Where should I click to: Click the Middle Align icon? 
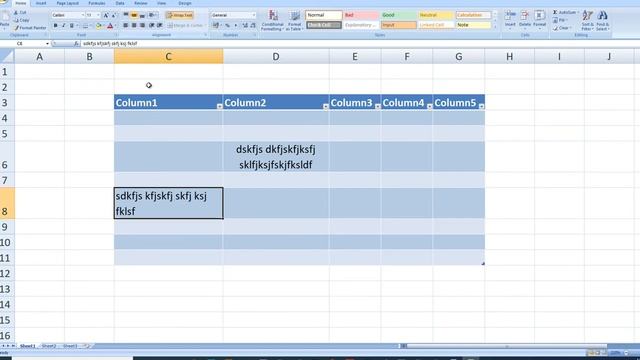134,15
